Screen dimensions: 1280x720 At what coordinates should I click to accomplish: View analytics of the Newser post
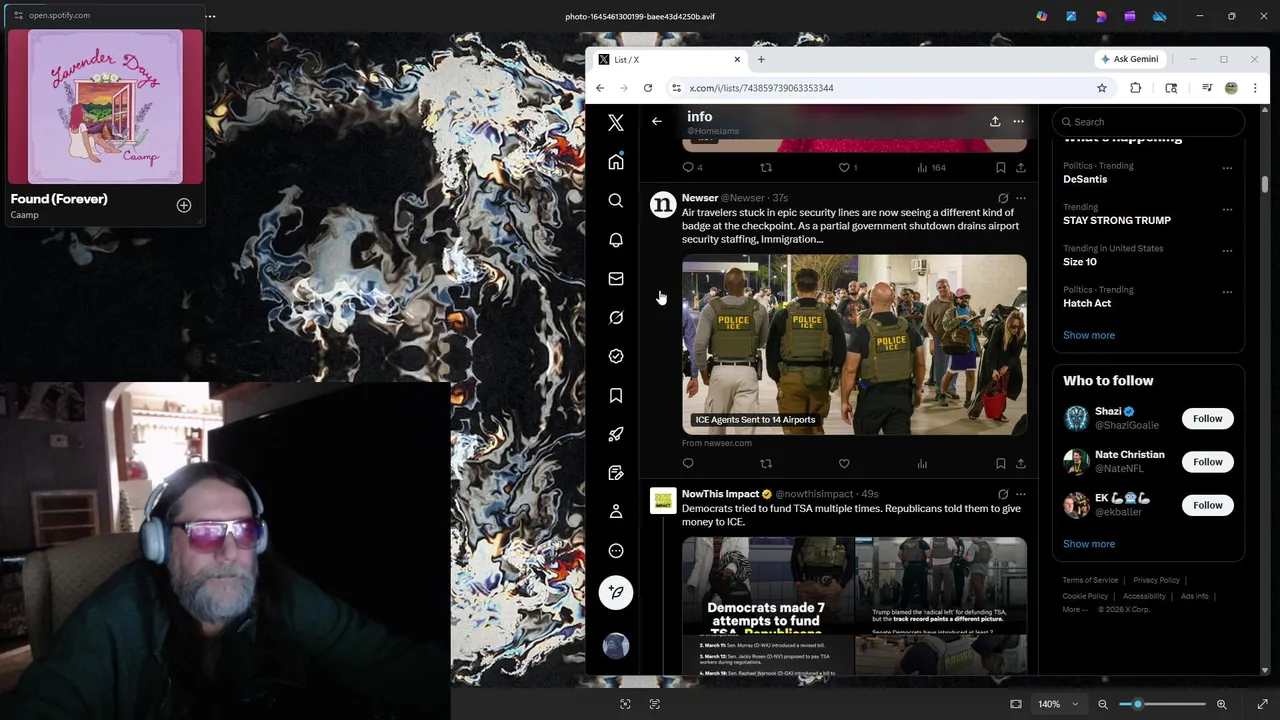pyautogui.click(x=922, y=464)
